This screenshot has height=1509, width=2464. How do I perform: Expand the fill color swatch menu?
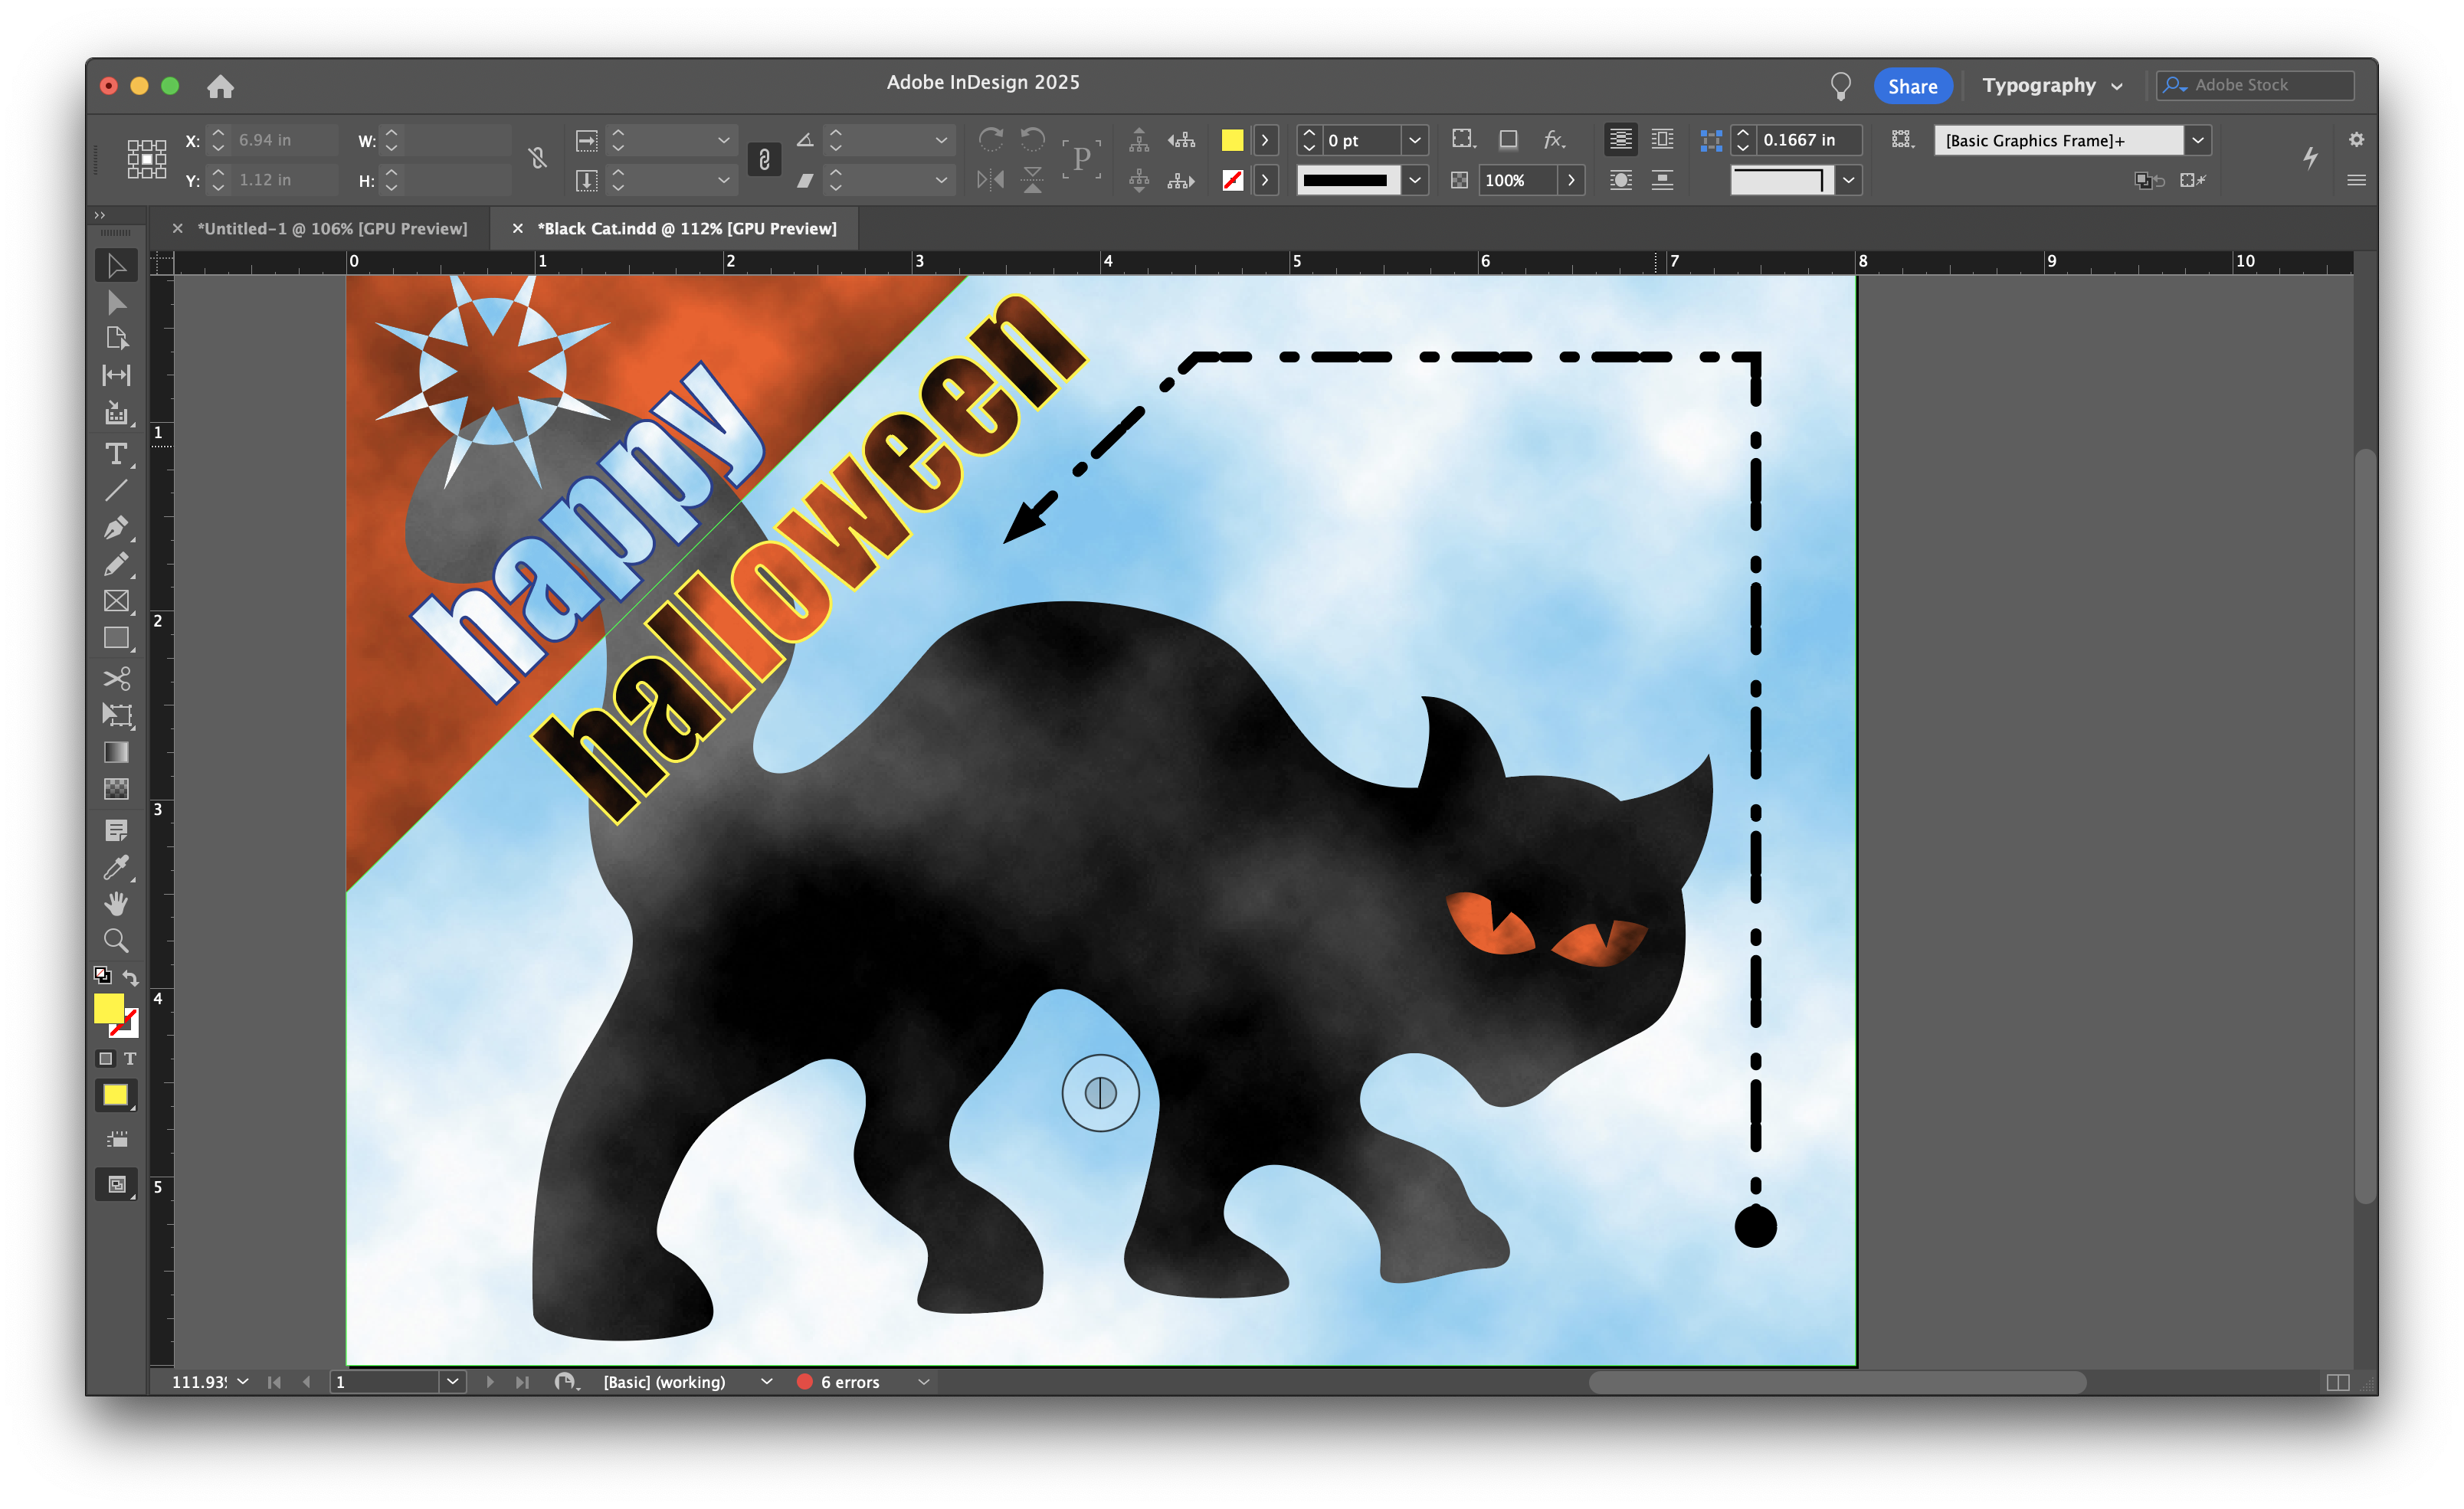coord(1265,140)
